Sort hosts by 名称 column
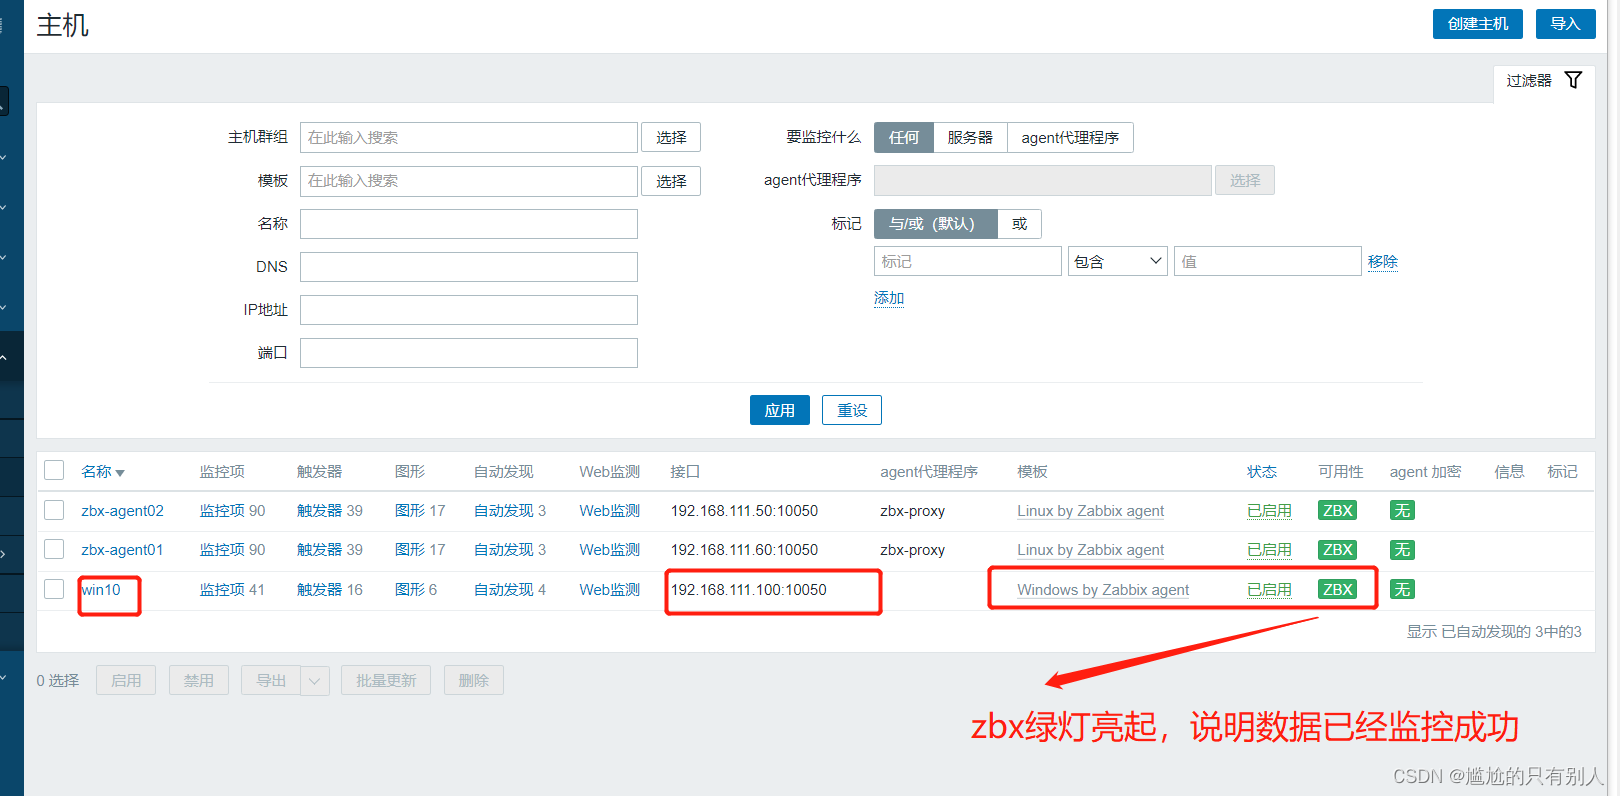Image resolution: width=1620 pixels, height=796 pixels. point(102,471)
